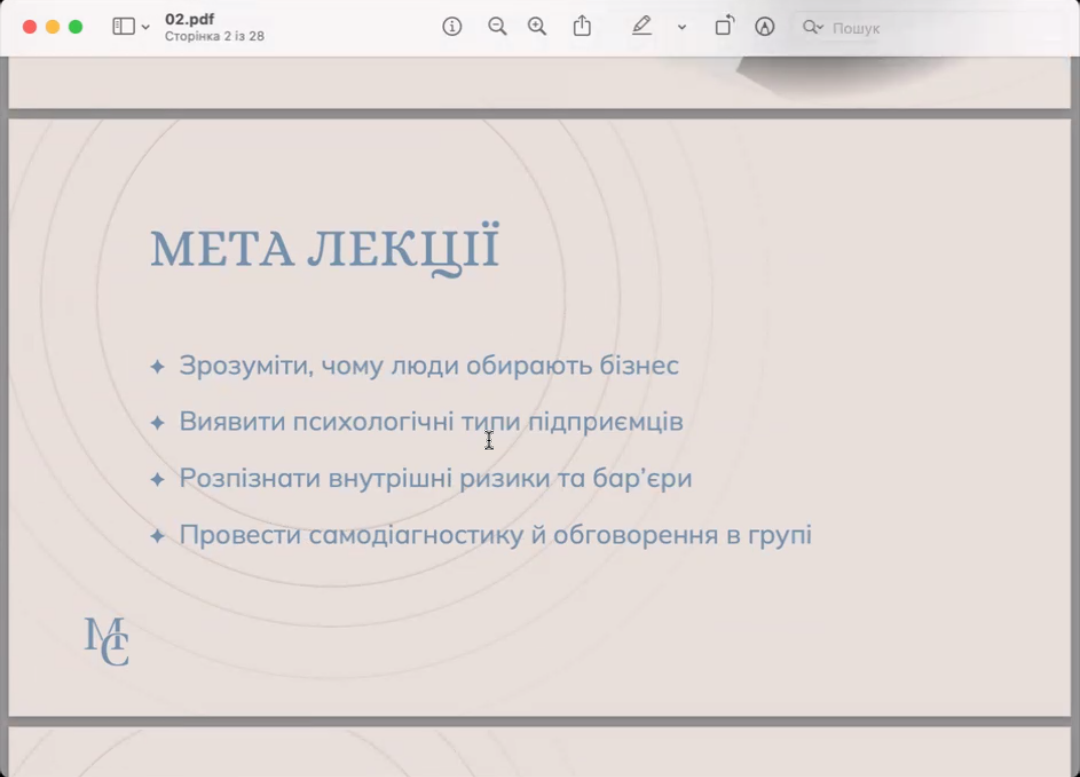Rotate the PDF page with rotate icon
The width and height of the screenshot is (1080, 777).
click(724, 27)
